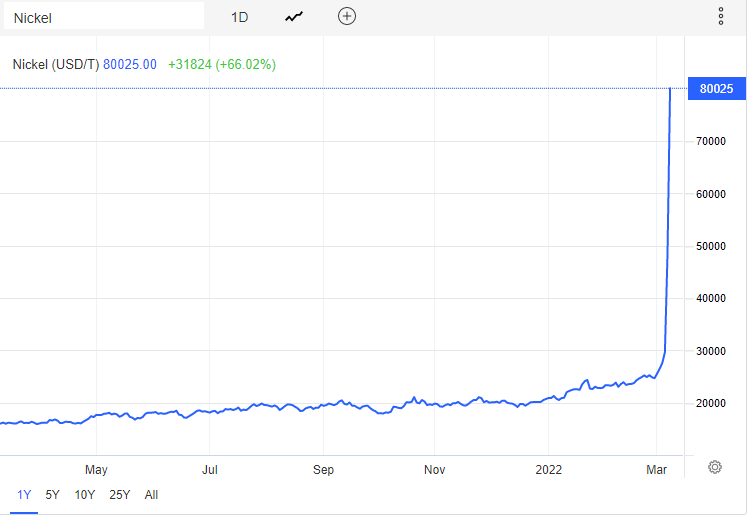Click the 40000 axis label
The image size is (749, 516).
711,298
